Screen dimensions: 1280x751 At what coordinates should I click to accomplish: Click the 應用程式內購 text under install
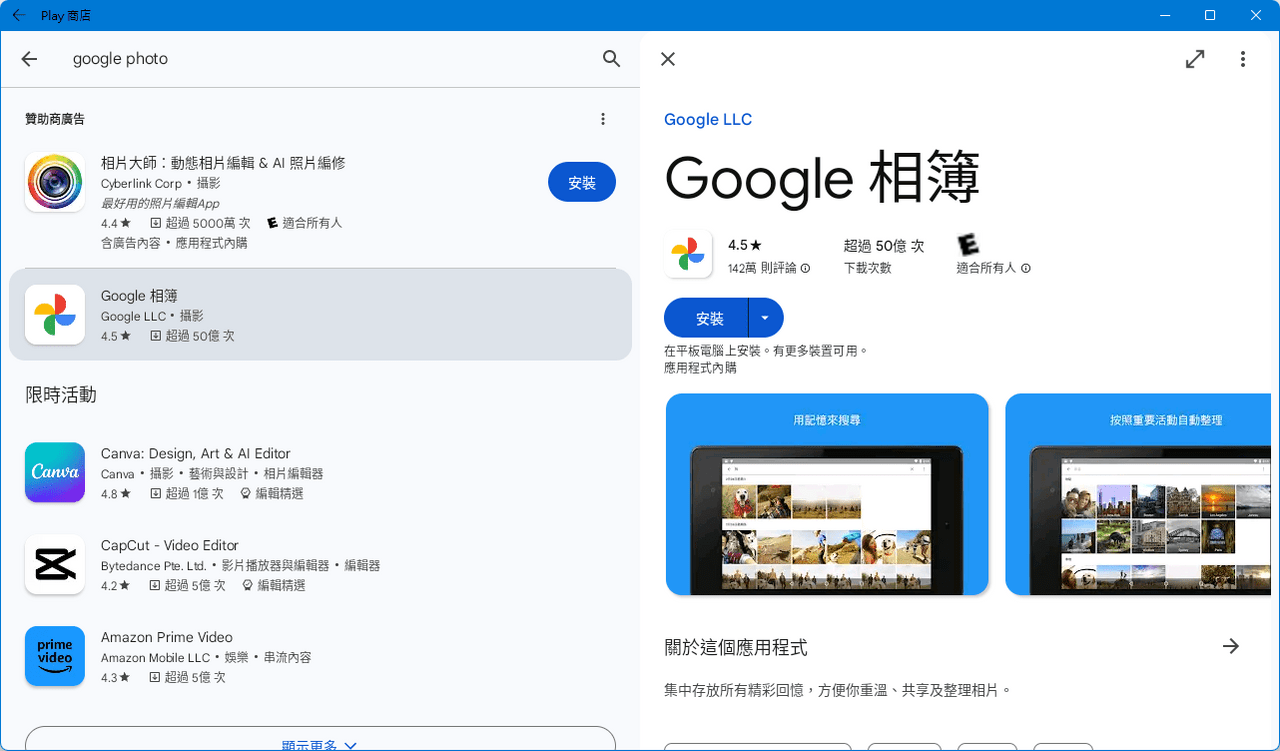pos(700,368)
